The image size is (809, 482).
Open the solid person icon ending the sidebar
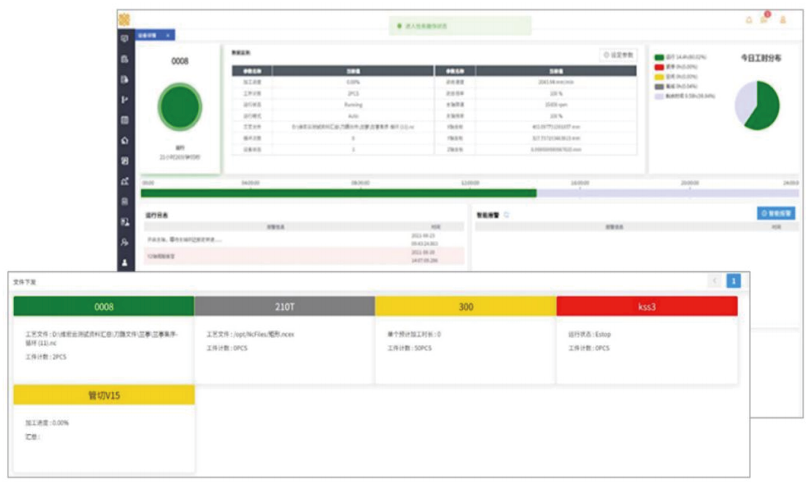pos(125,262)
